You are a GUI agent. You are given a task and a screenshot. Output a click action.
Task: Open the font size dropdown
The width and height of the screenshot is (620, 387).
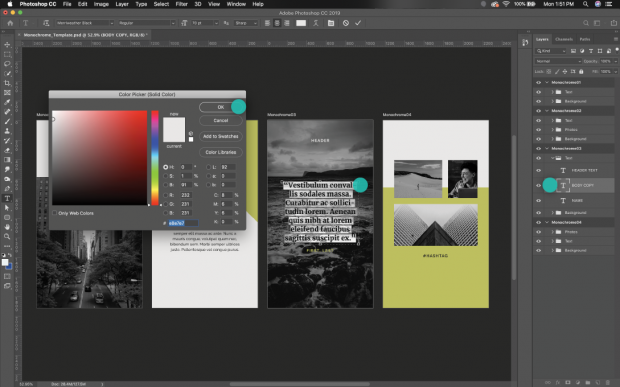205,23
